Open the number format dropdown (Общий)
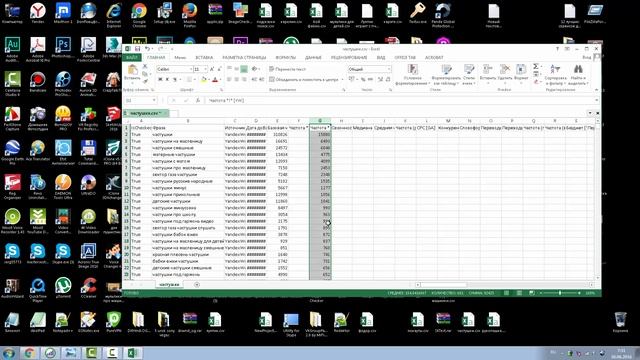Screen dimensions: 640x360 389,69
